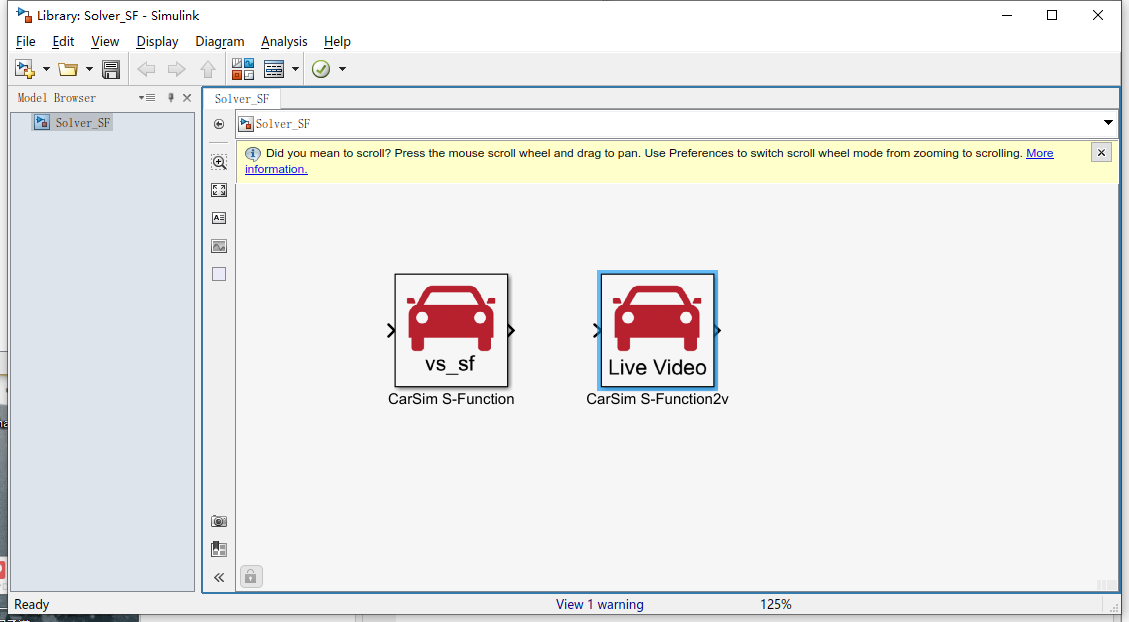Click the info icon in notification bar
The height and width of the screenshot is (622, 1129).
click(253, 153)
